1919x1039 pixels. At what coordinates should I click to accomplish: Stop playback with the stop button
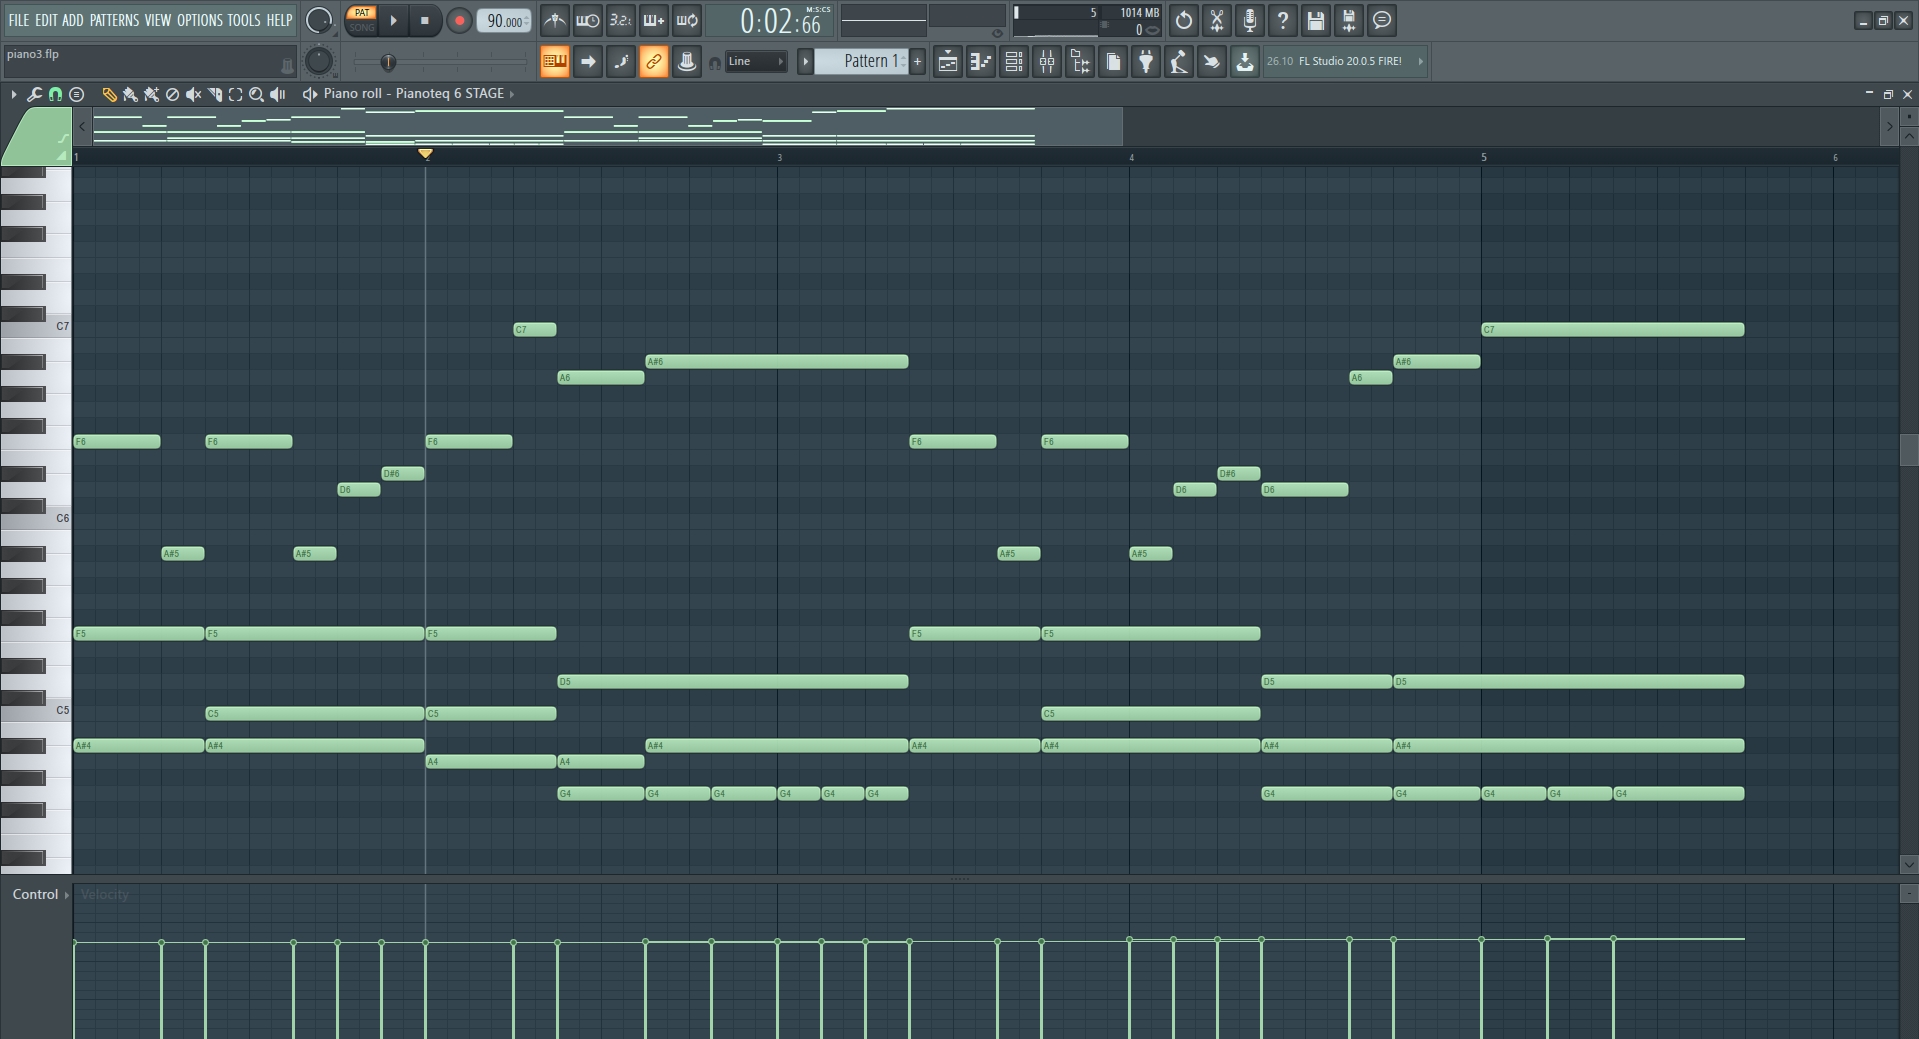pos(425,20)
